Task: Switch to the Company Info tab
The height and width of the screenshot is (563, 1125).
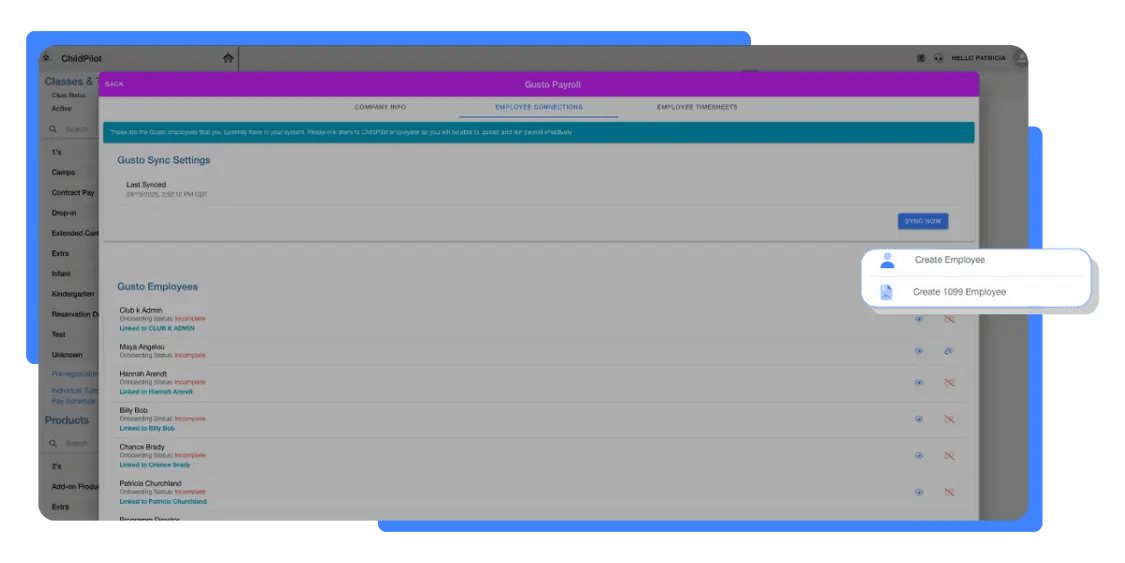Action: [x=380, y=107]
